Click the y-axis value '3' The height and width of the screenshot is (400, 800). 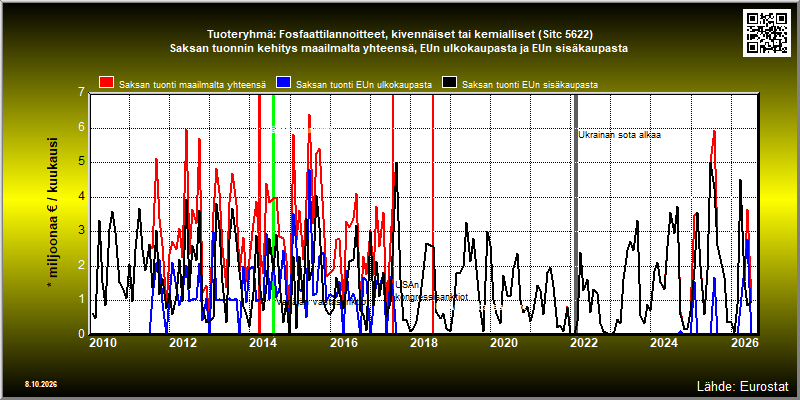(82, 231)
